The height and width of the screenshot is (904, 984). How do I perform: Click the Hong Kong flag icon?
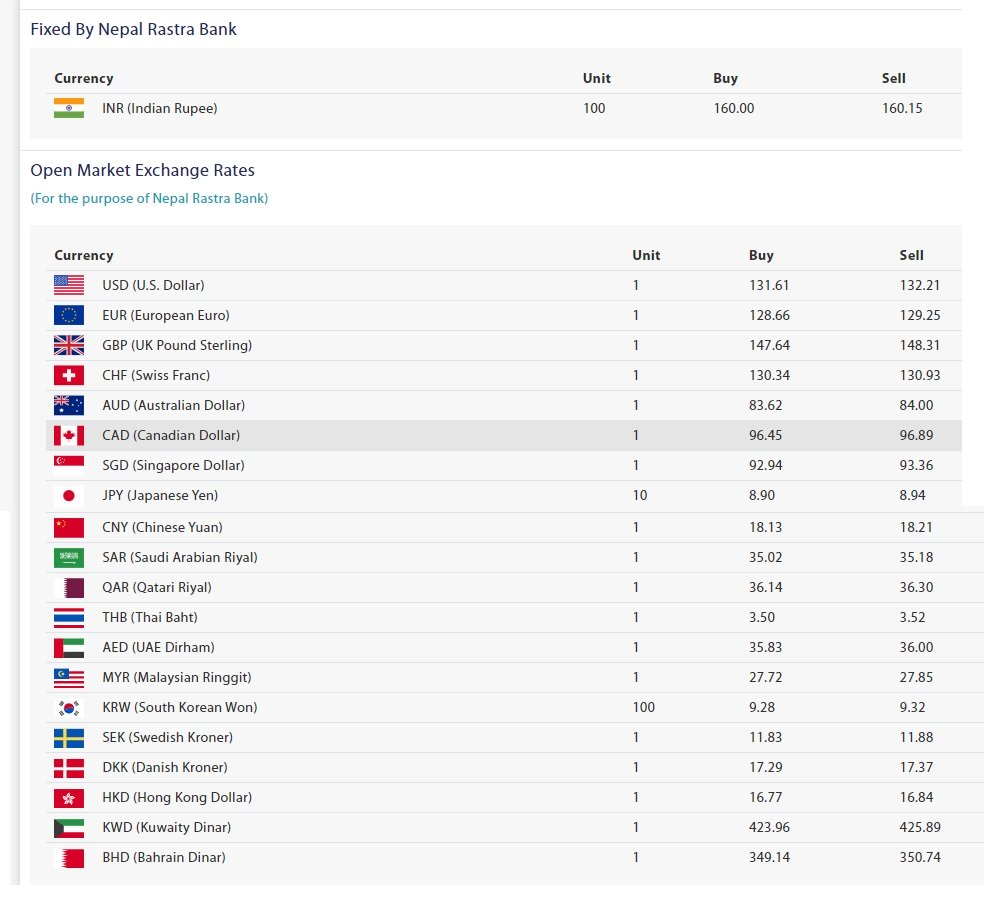69,798
